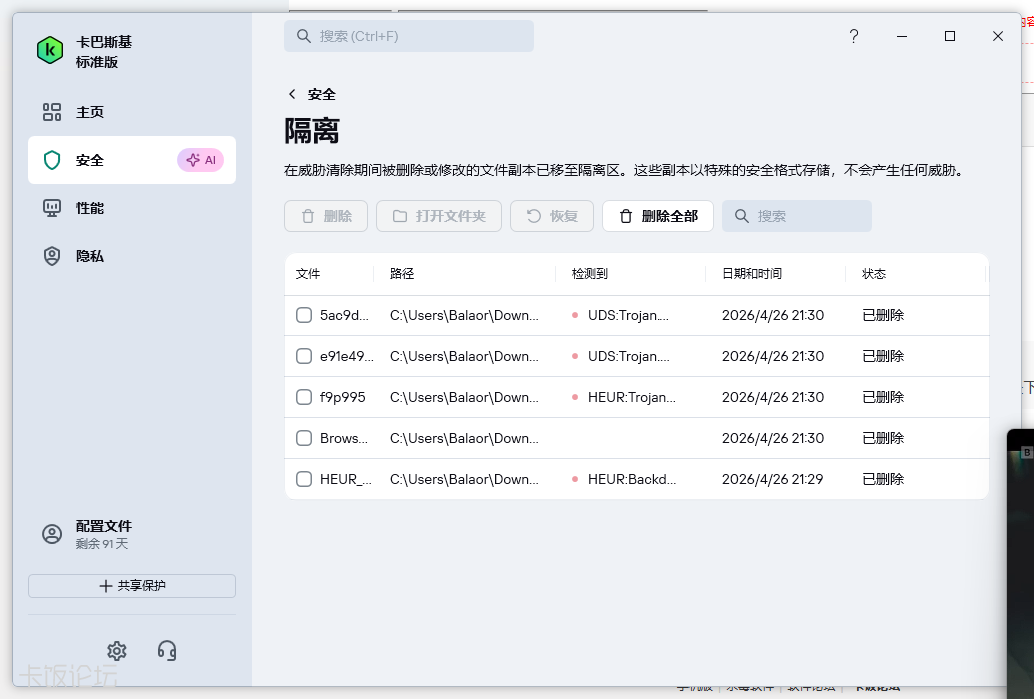
Task: Click the 剩余 91 天 subscription text
Action: point(102,544)
